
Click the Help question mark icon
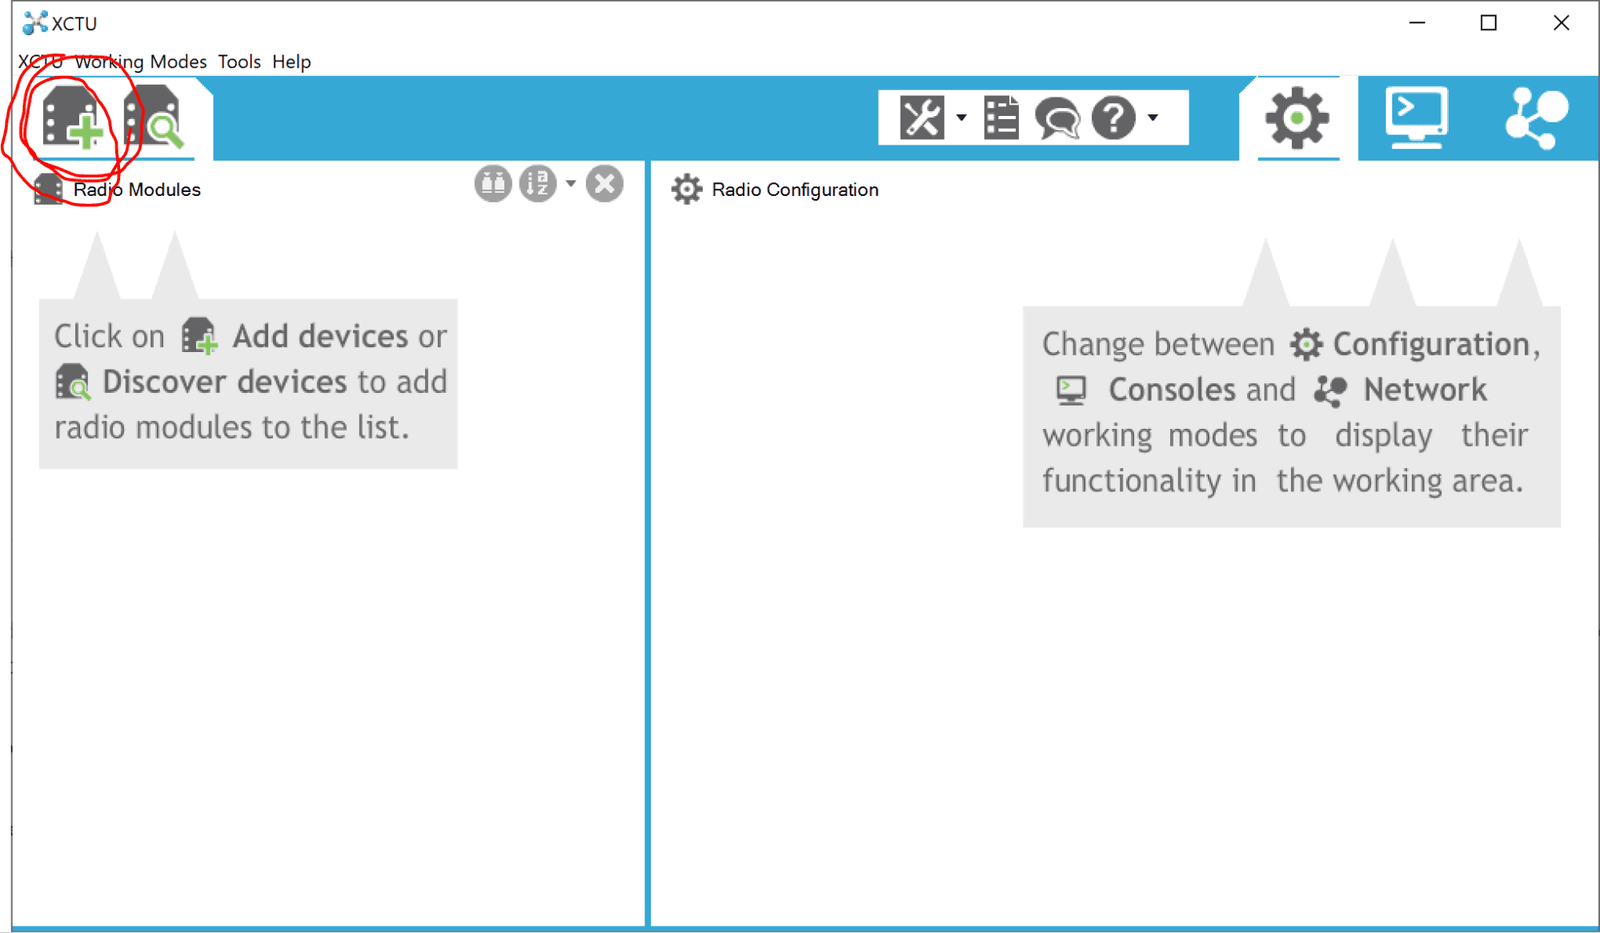[1113, 118]
